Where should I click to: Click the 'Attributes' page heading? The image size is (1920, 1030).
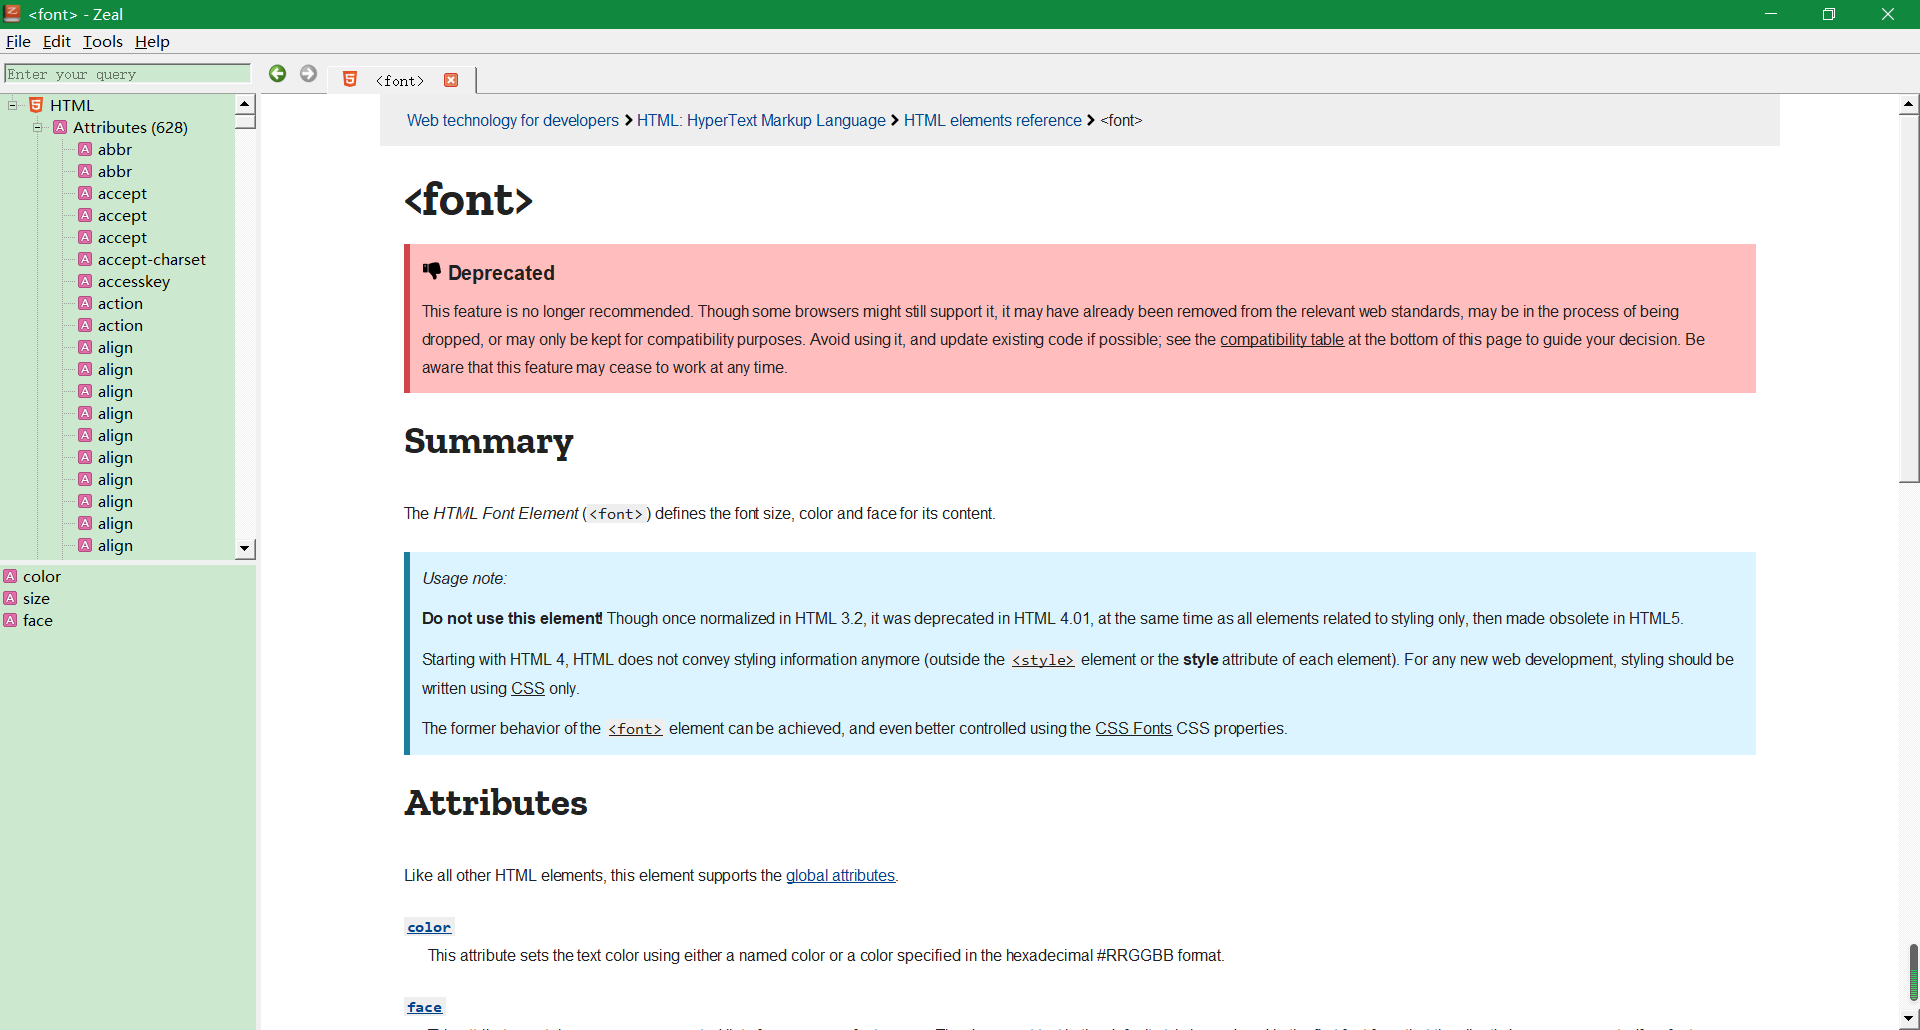(x=495, y=803)
